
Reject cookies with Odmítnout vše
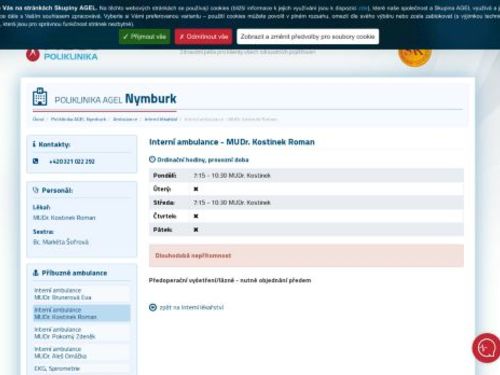click(x=204, y=37)
